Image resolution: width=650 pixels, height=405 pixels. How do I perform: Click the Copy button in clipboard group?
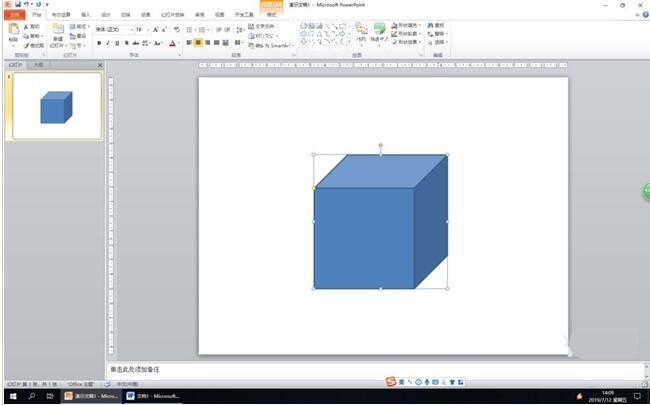[32, 36]
